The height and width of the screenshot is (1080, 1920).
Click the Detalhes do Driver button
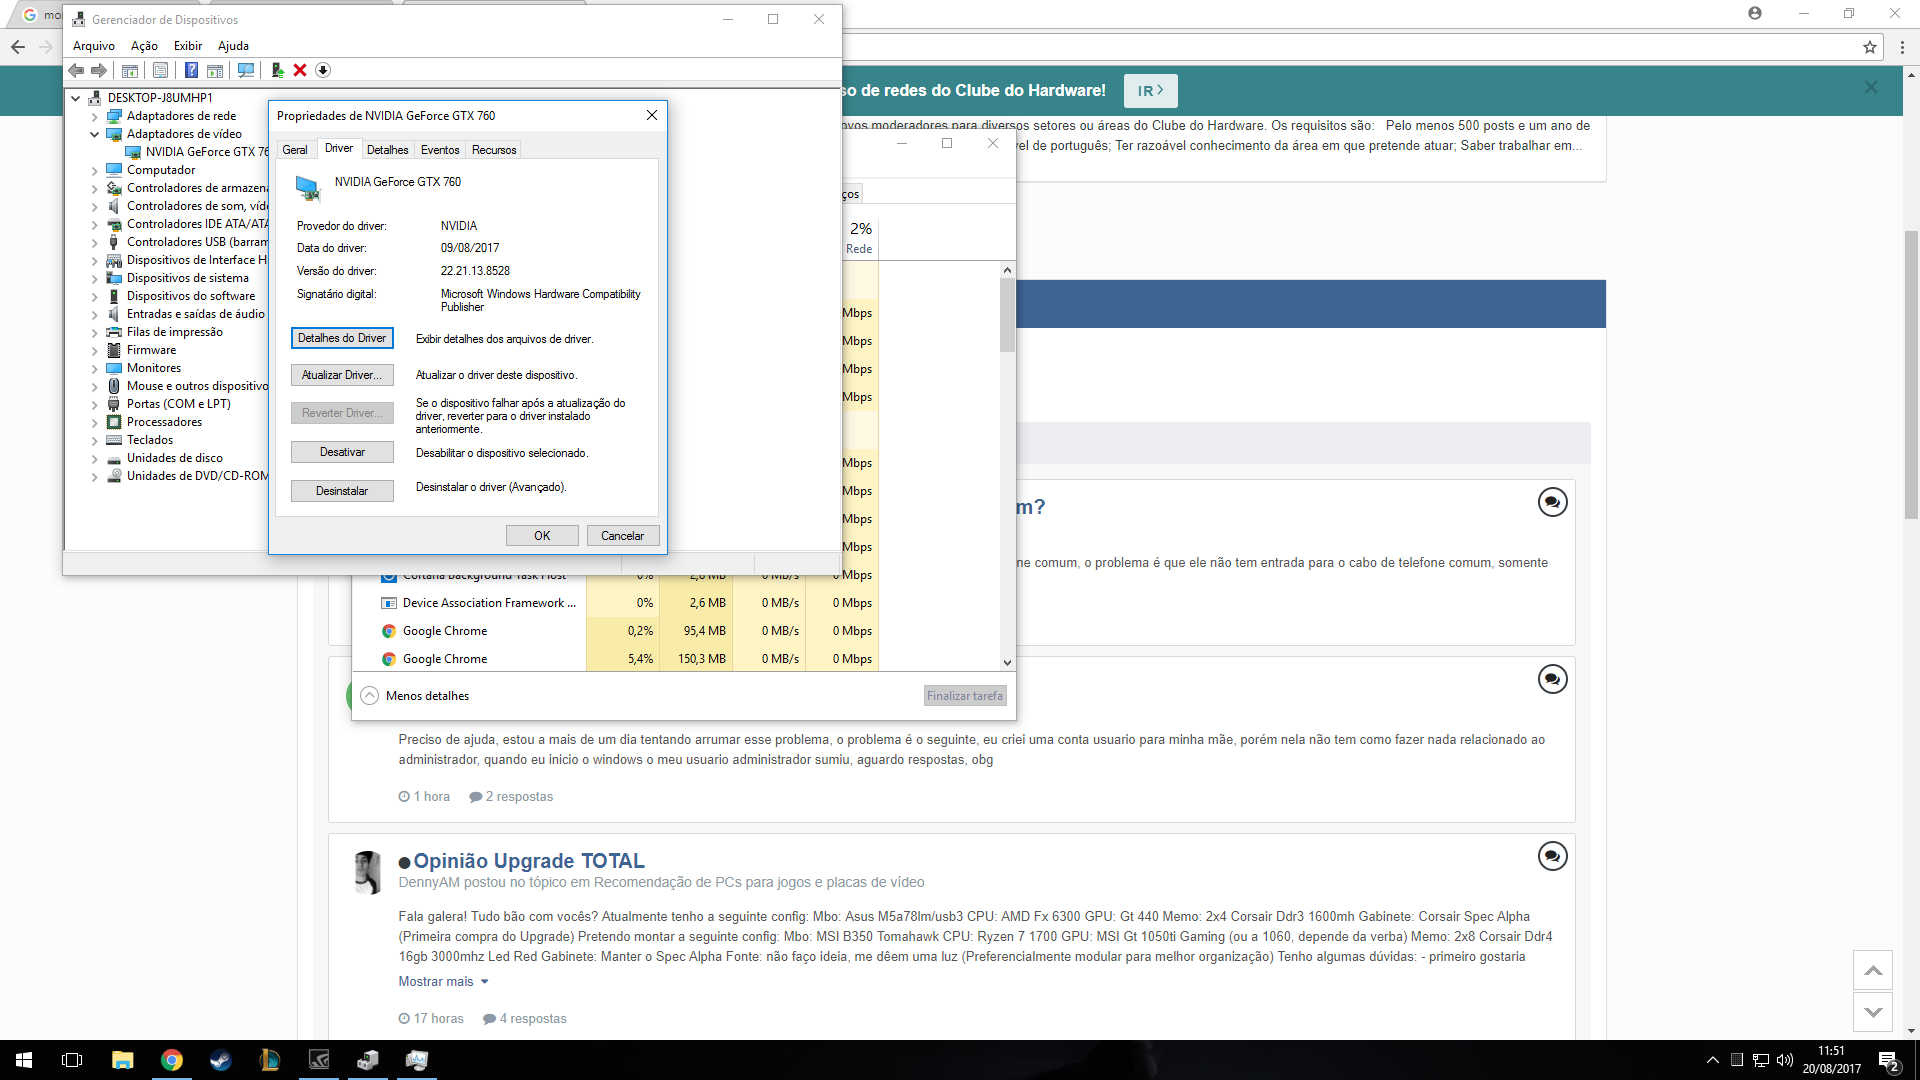[x=342, y=338]
